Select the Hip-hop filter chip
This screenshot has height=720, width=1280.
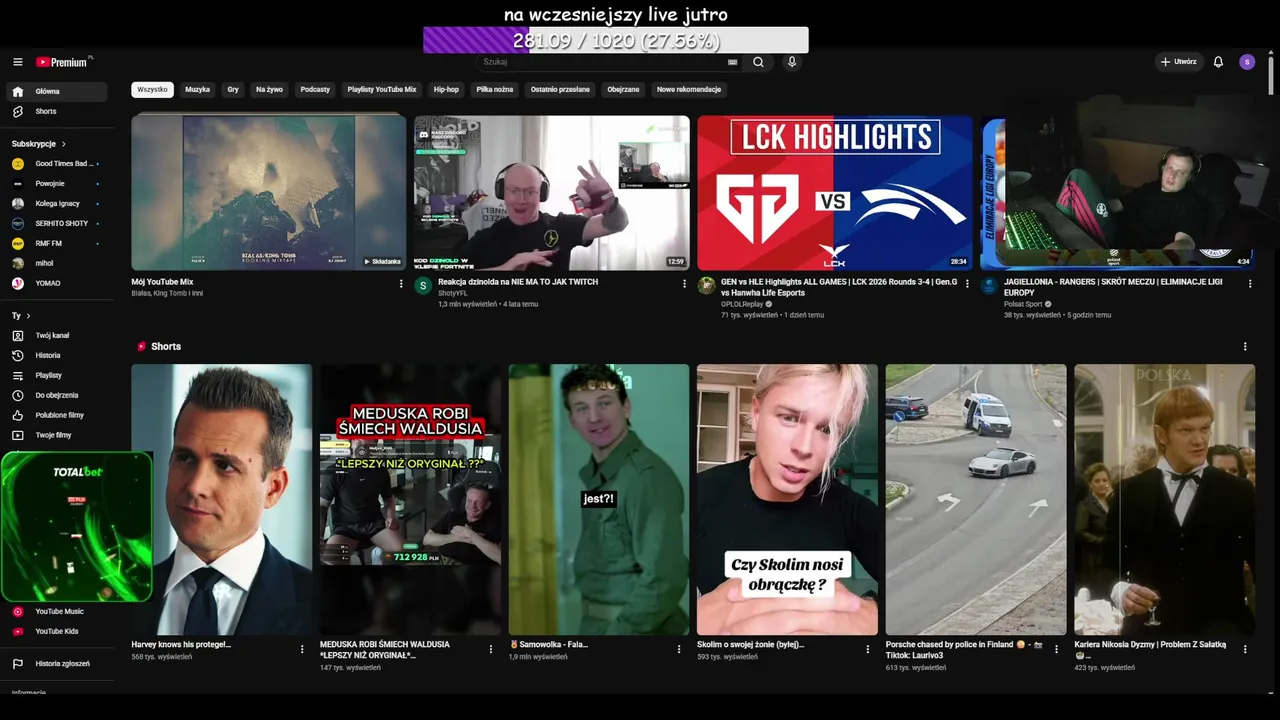pos(446,89)
